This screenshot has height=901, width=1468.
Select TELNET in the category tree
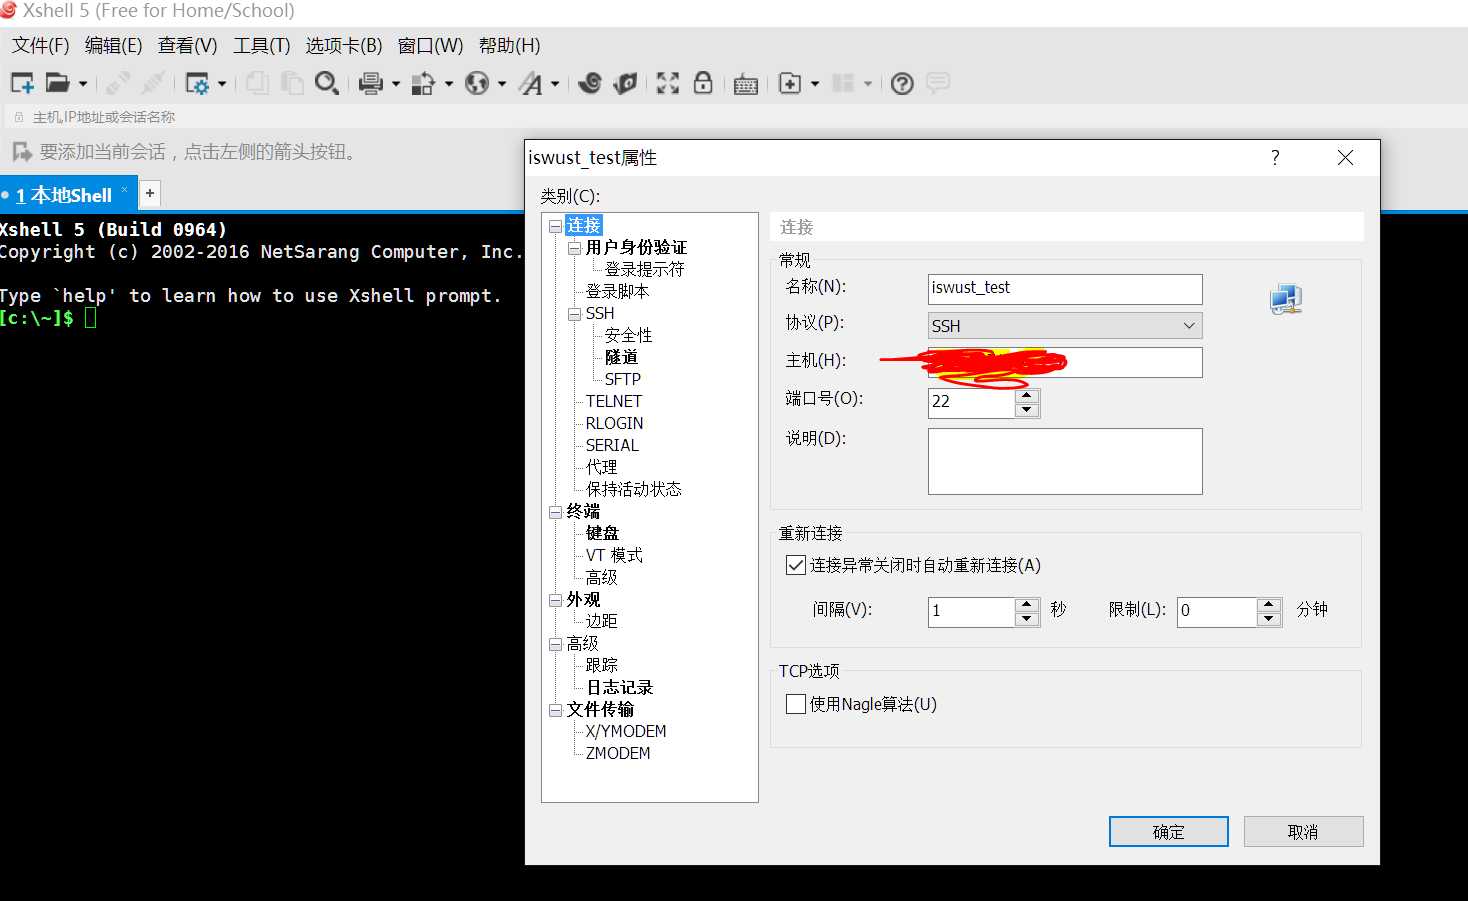(x=613, y=402)
